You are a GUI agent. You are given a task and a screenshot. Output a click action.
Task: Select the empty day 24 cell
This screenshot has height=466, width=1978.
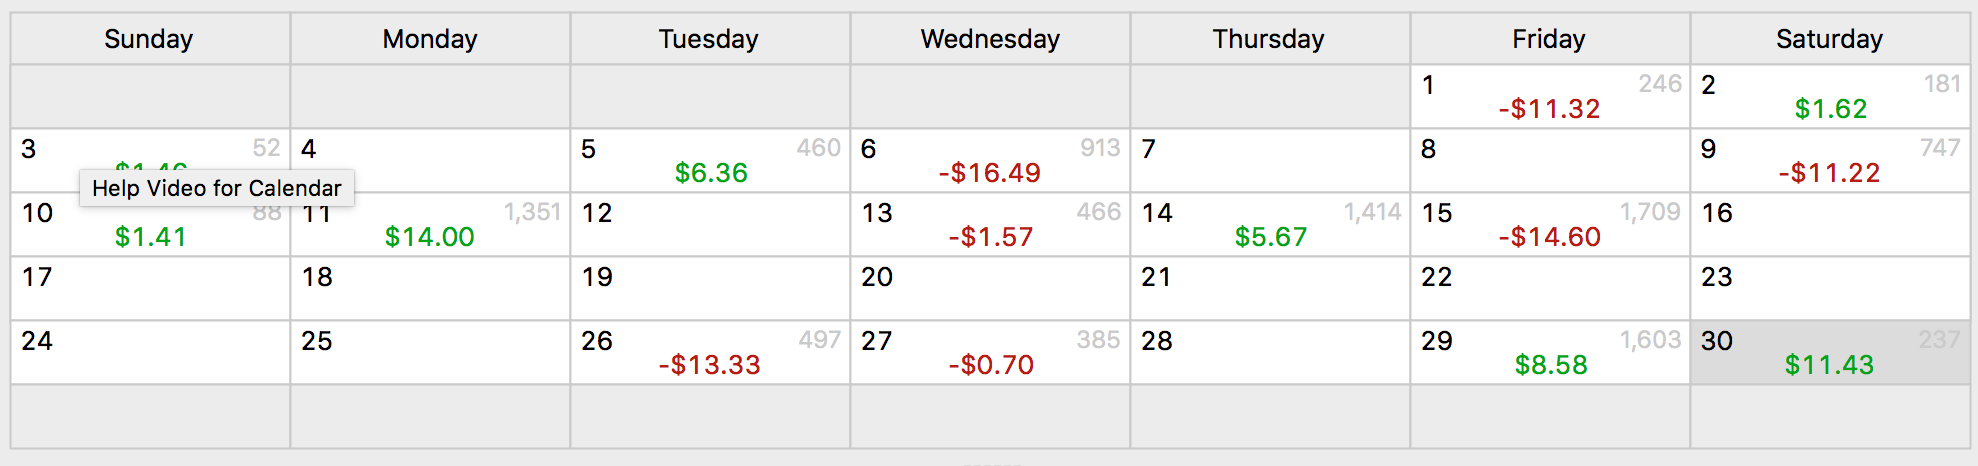coord(150,353)
